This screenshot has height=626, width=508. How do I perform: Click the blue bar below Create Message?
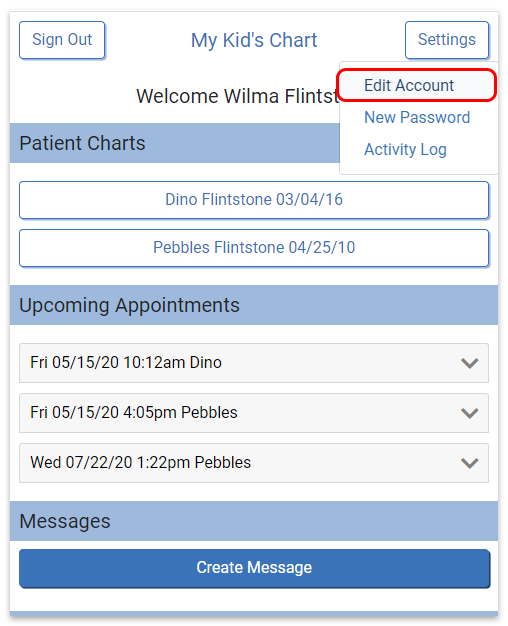click(x=254, y=614)
